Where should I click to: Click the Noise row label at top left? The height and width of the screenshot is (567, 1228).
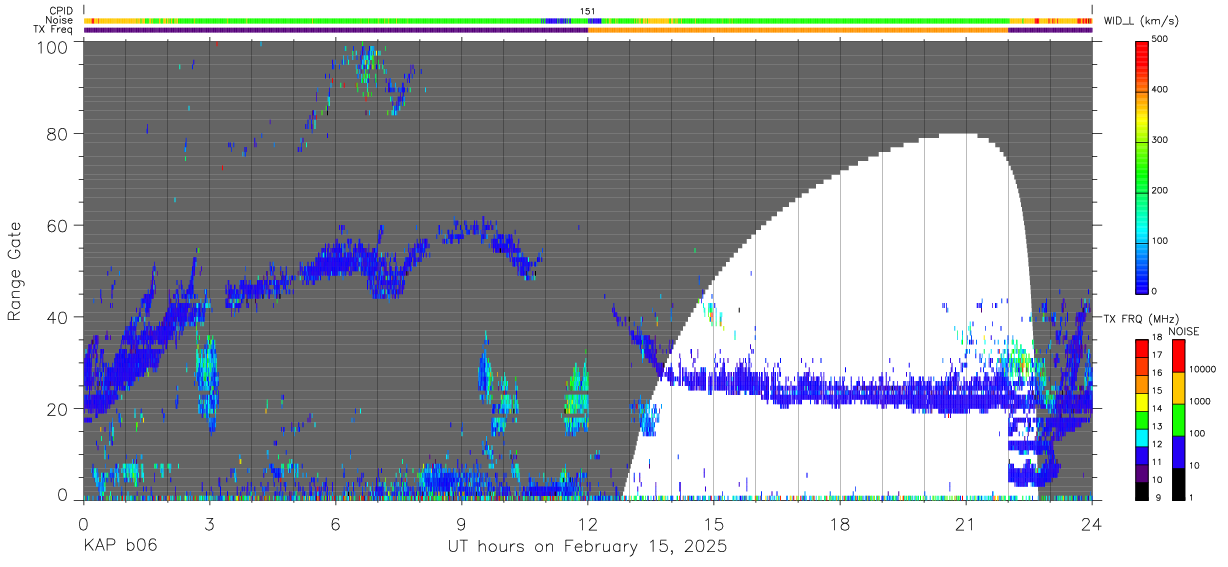(60, 20)
